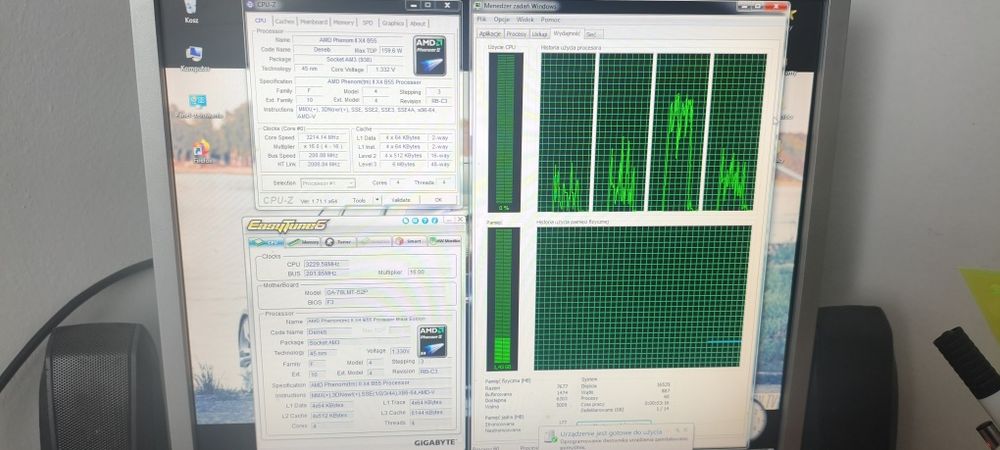The height and width of the screenshot is (450, 1000).
Task: Click the HT Link value in CPU-Z
Action: pyautogui.click(x=323, y=164)
